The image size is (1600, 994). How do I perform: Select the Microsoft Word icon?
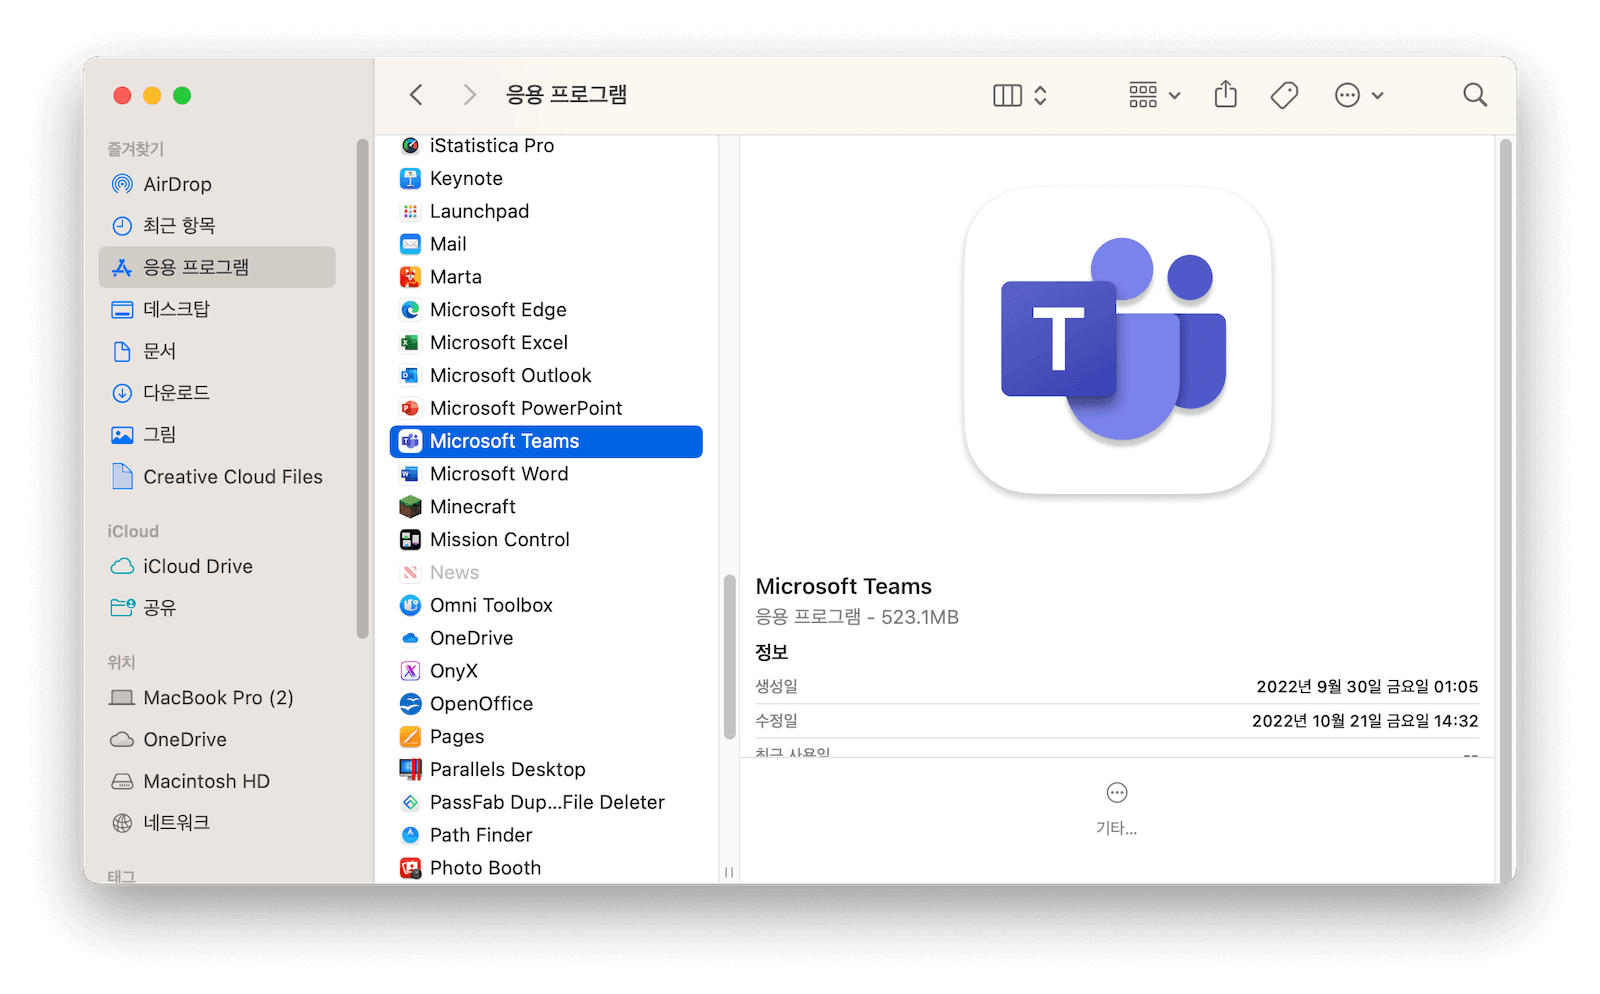click(x=410, y=474)
